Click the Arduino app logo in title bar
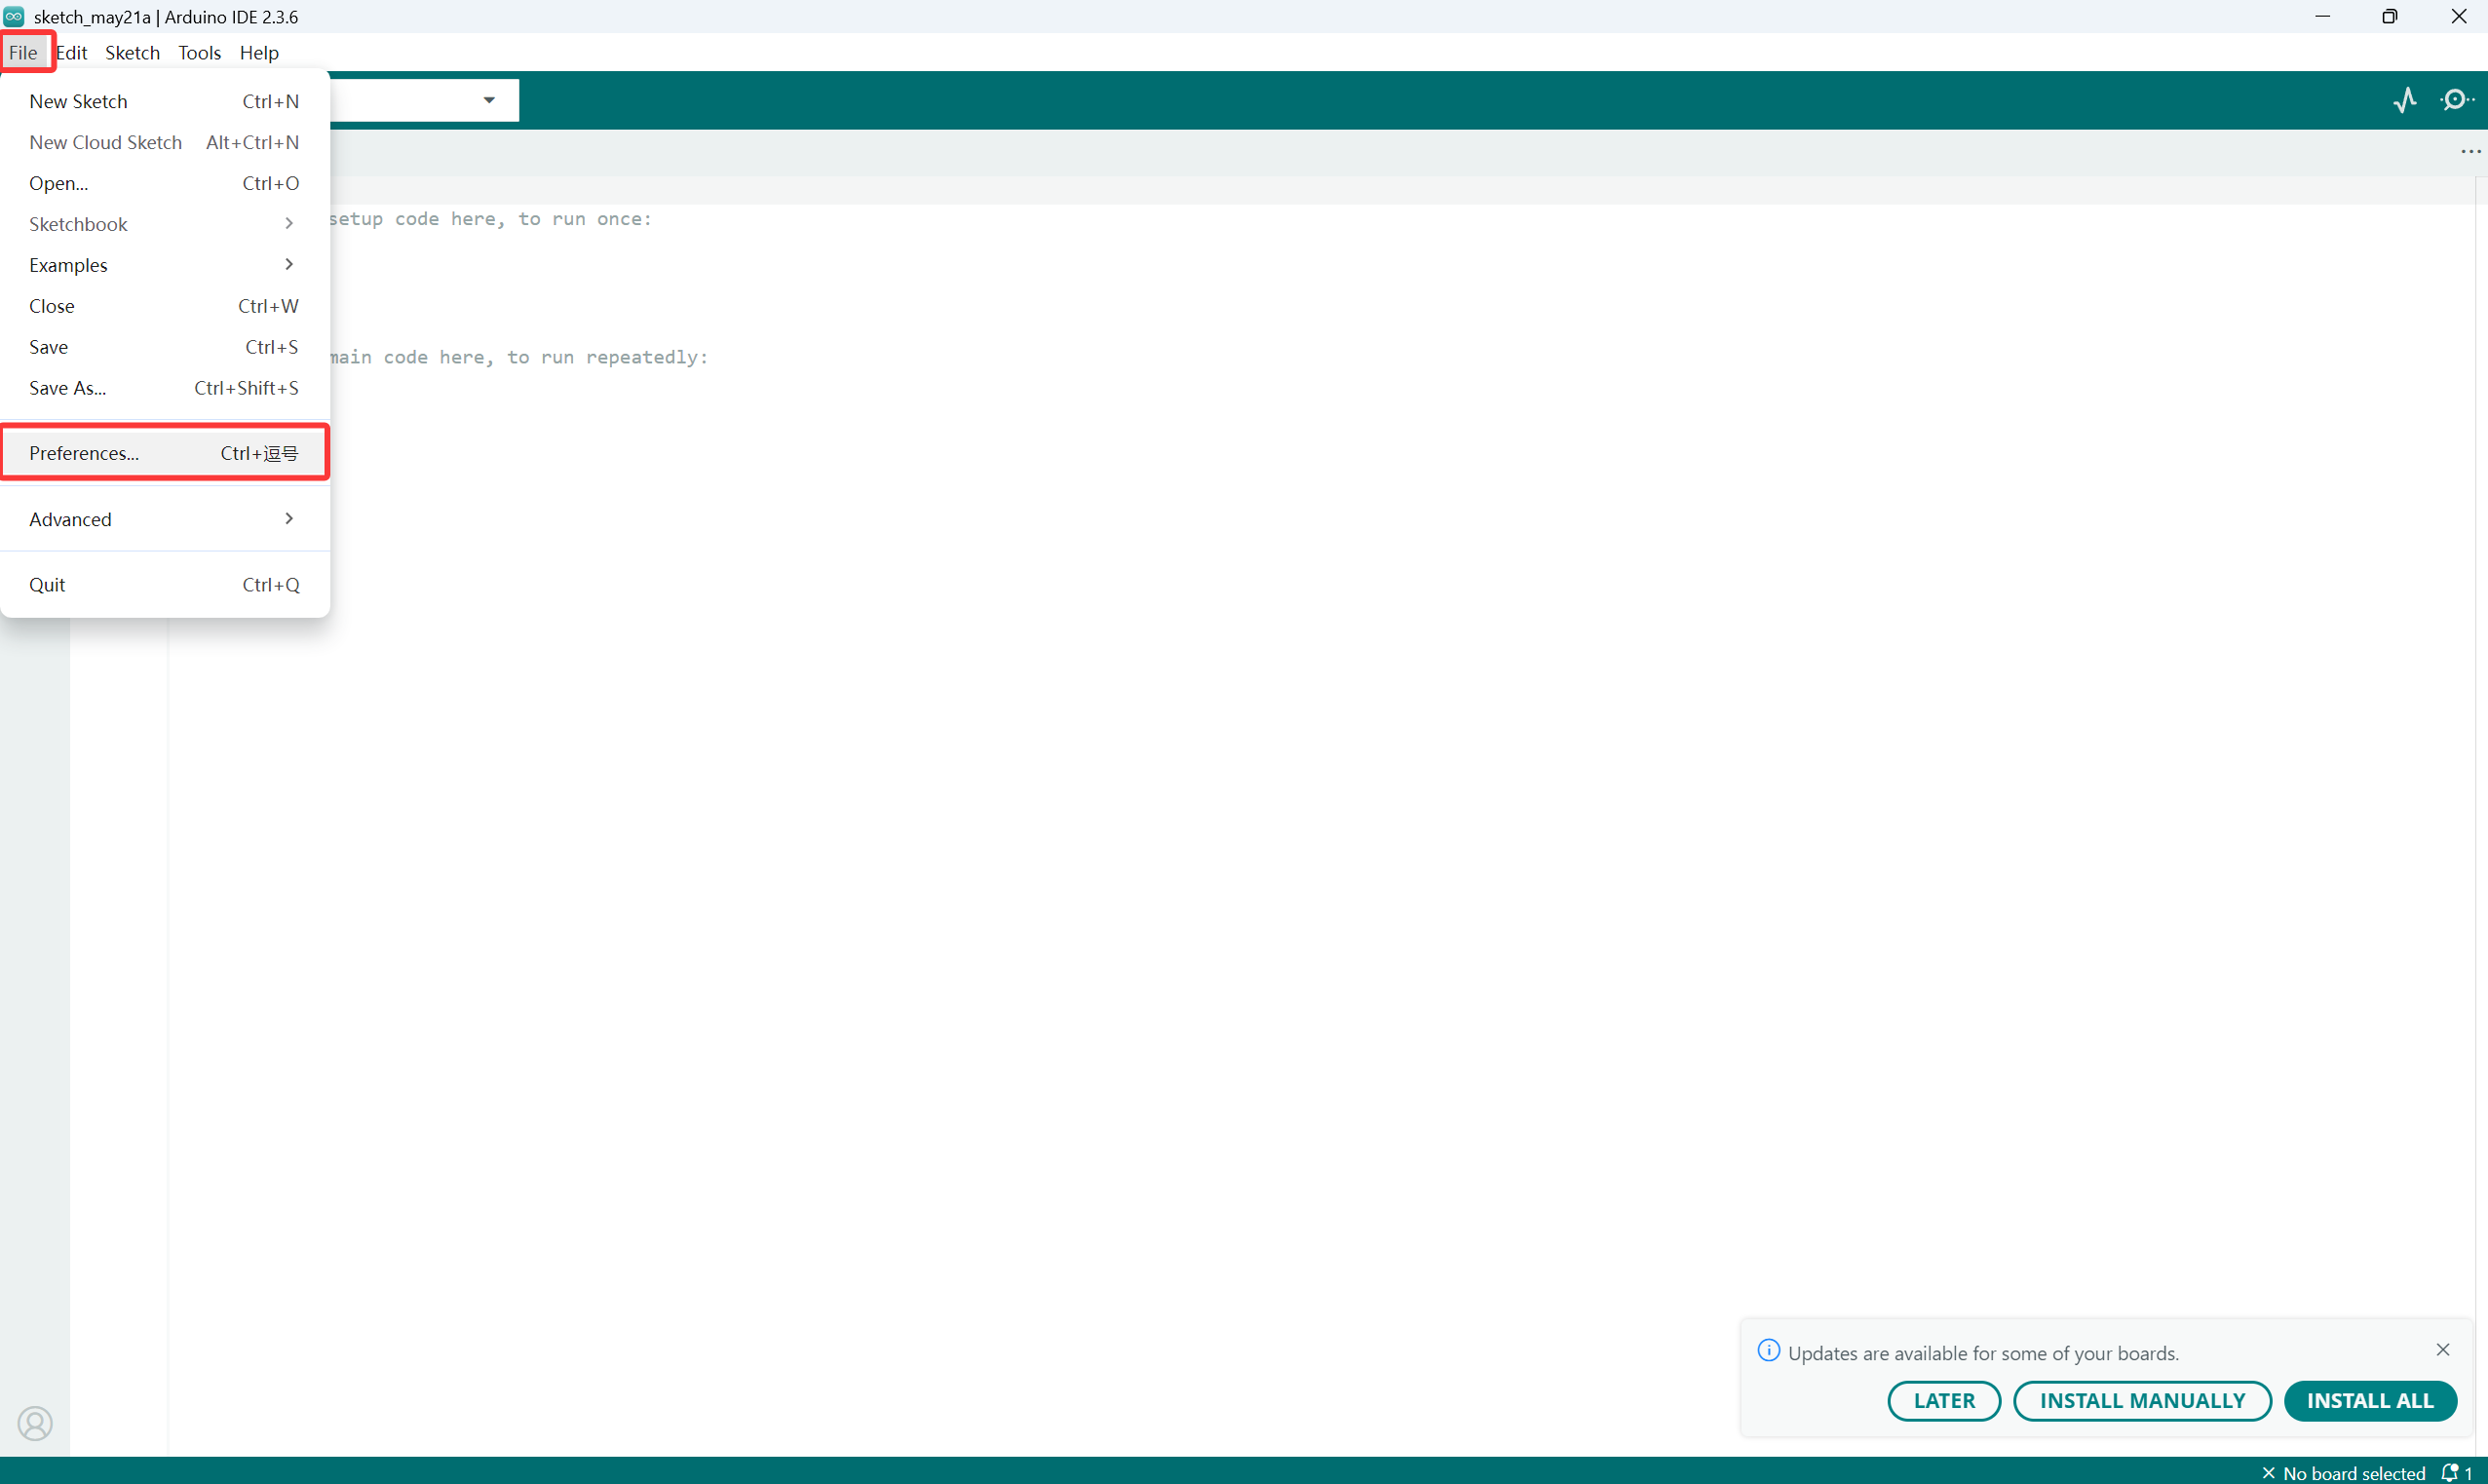This screenshot has width=2488, height=1484. pyautogui.click(x=14, y=16)
